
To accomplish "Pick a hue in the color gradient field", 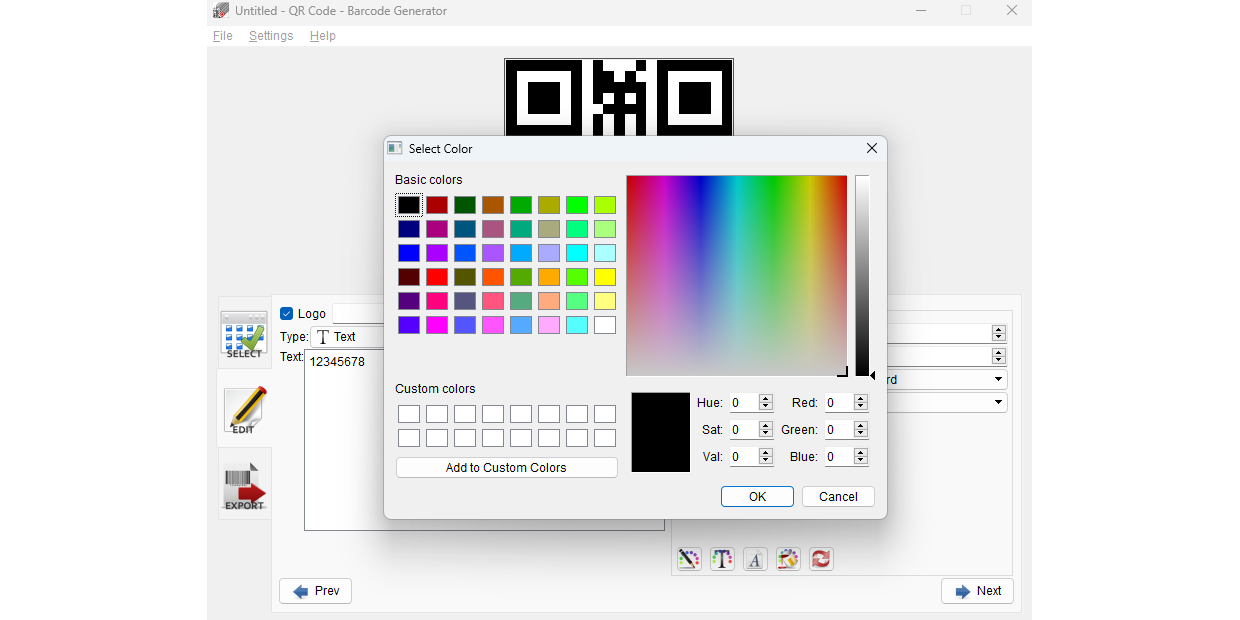I will (736, 275).
